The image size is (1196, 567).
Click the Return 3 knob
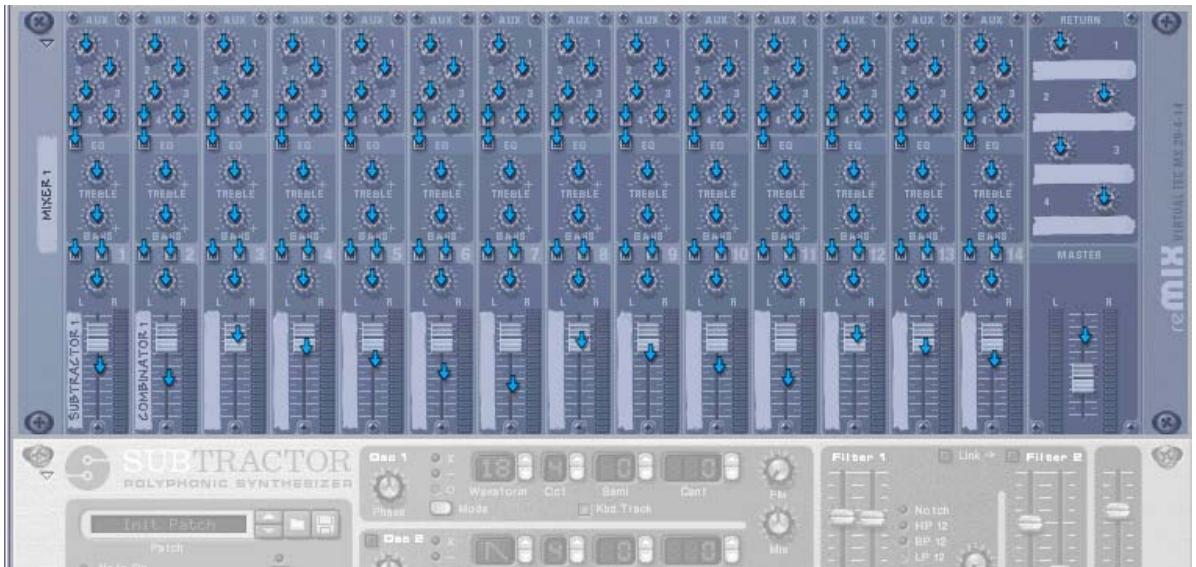[x=1060, y=147]
